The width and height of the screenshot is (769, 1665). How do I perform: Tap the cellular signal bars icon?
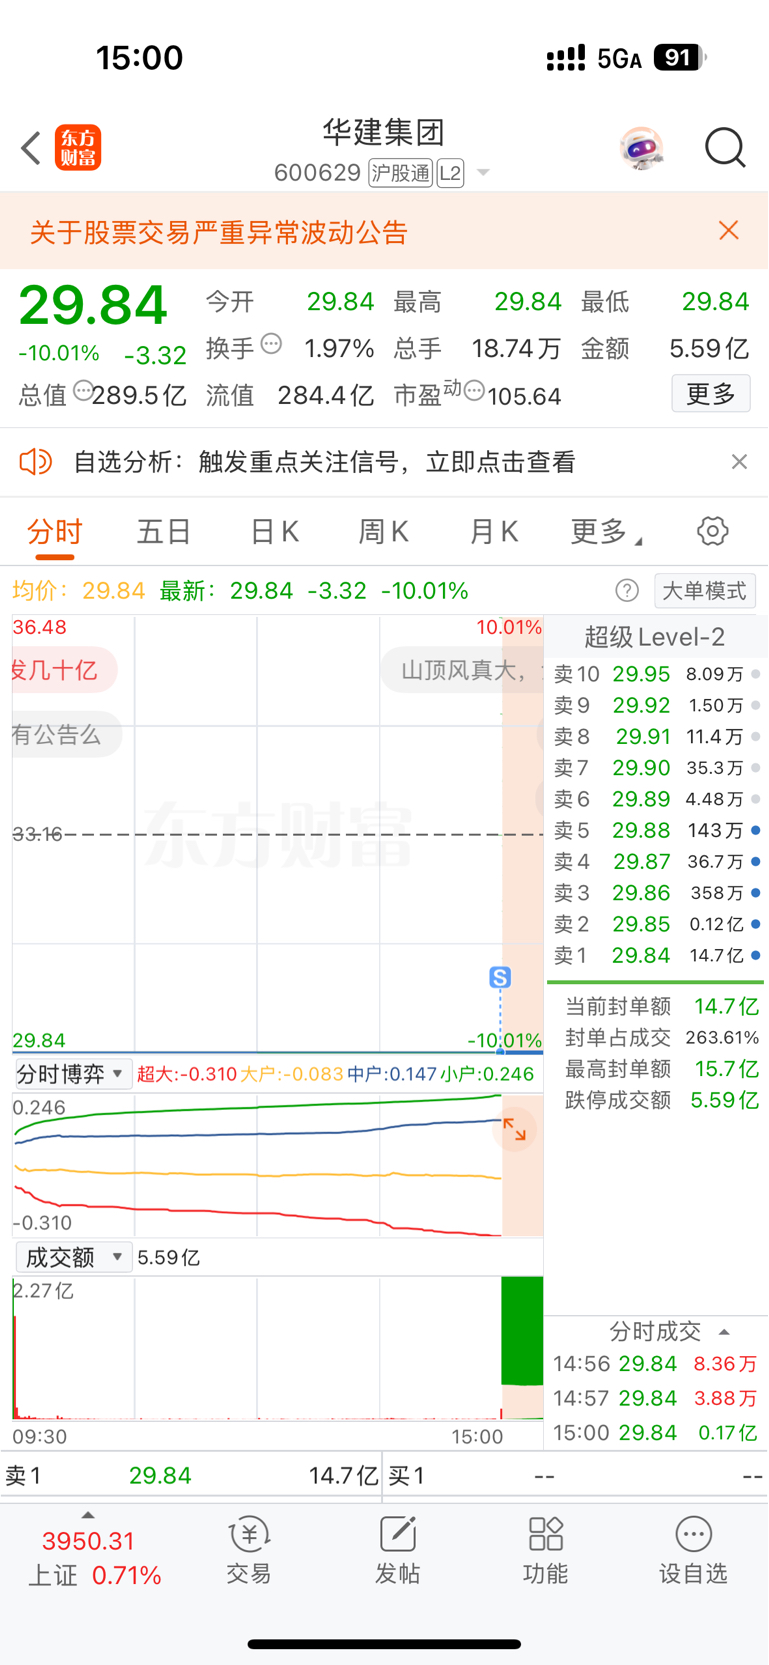566,58
